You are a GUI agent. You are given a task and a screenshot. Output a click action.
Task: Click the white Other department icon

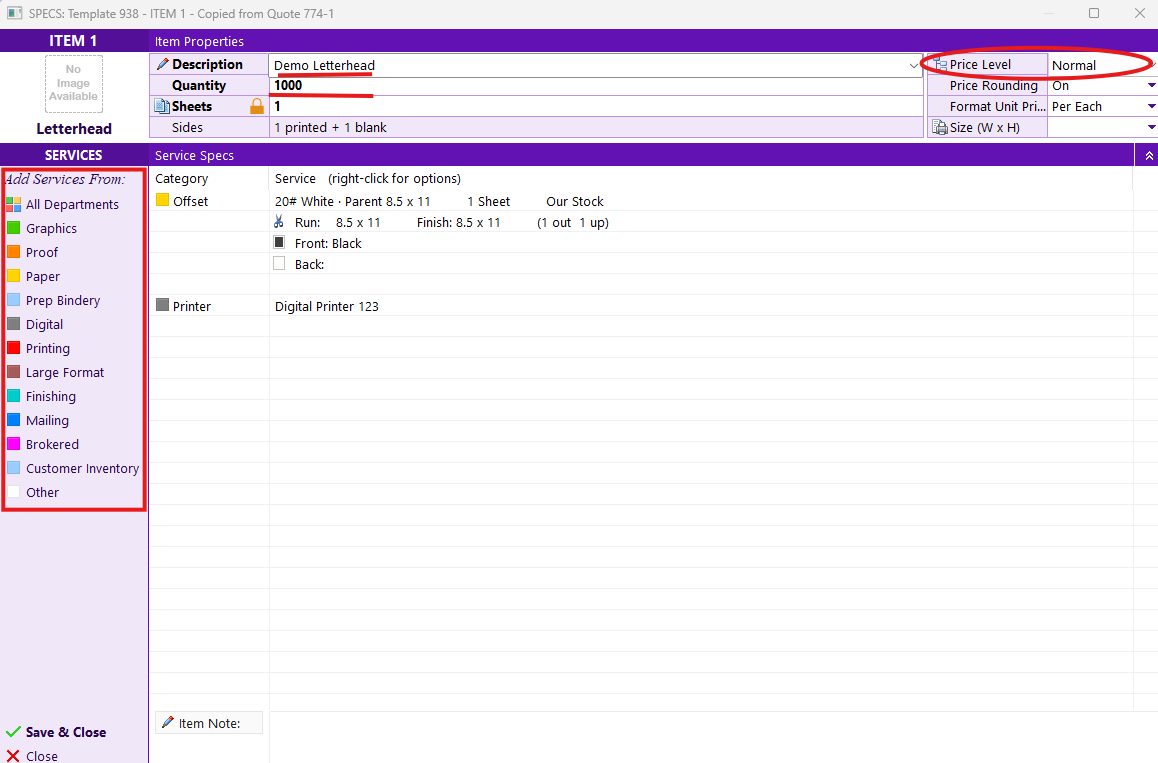pos(13,492)
